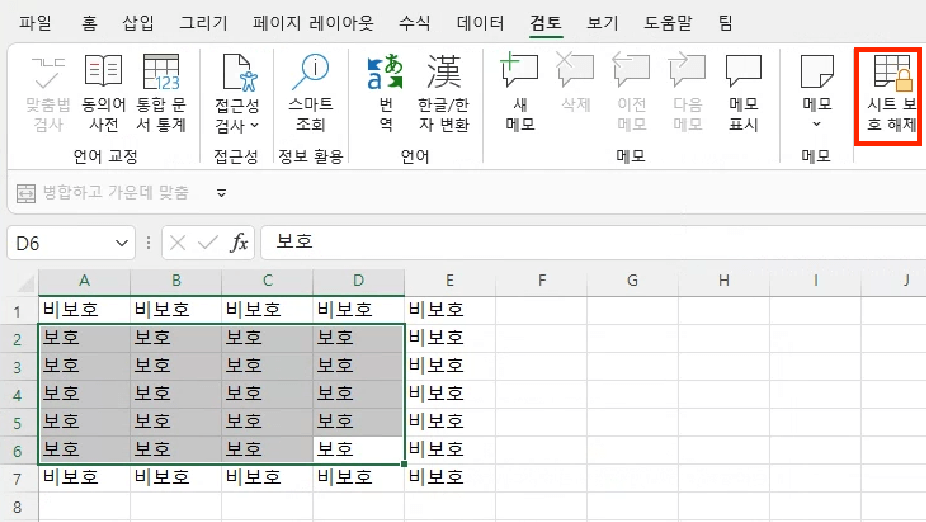Open 스마트 조회 smart lookup
This screenshot has height=522, width=926.
[311, 93]
